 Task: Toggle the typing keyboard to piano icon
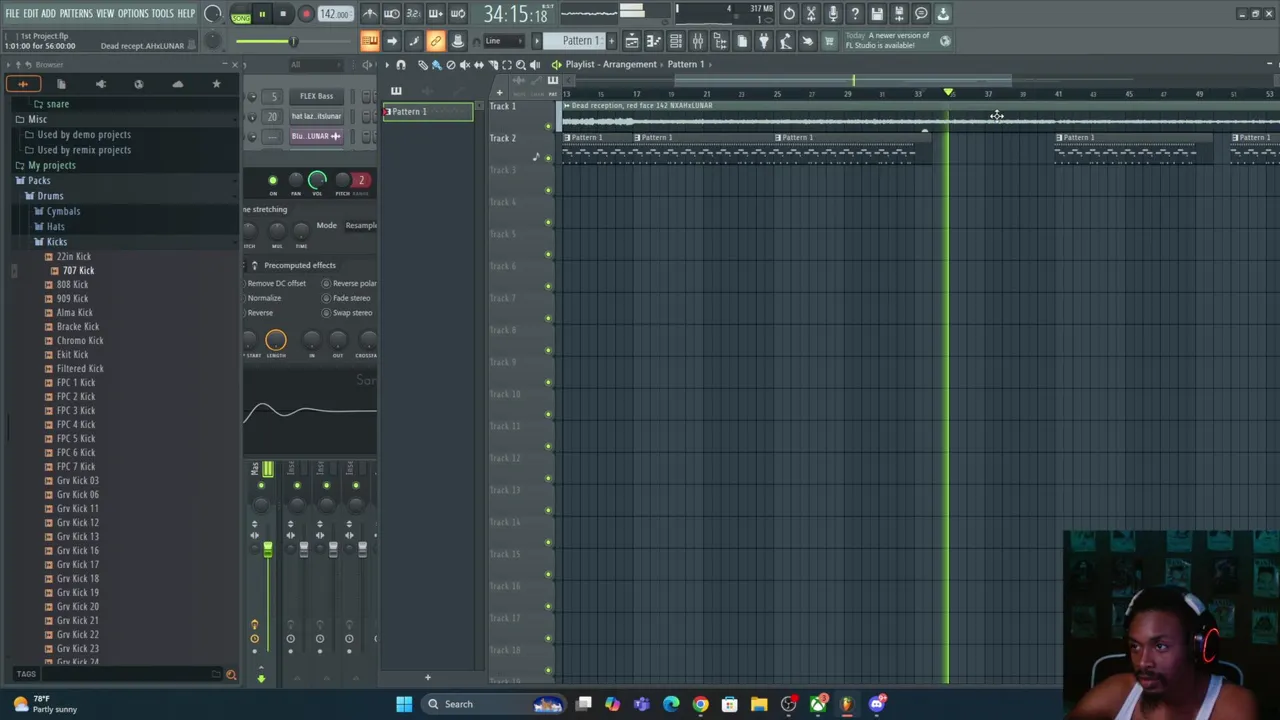point(370,41)
